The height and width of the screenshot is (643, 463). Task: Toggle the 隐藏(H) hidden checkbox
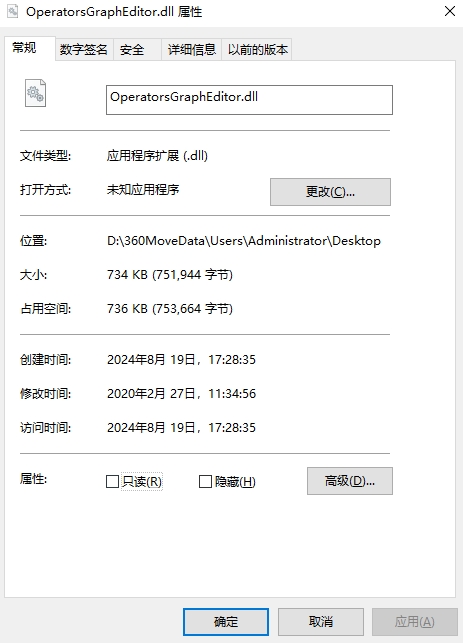(x=205, y=481)
